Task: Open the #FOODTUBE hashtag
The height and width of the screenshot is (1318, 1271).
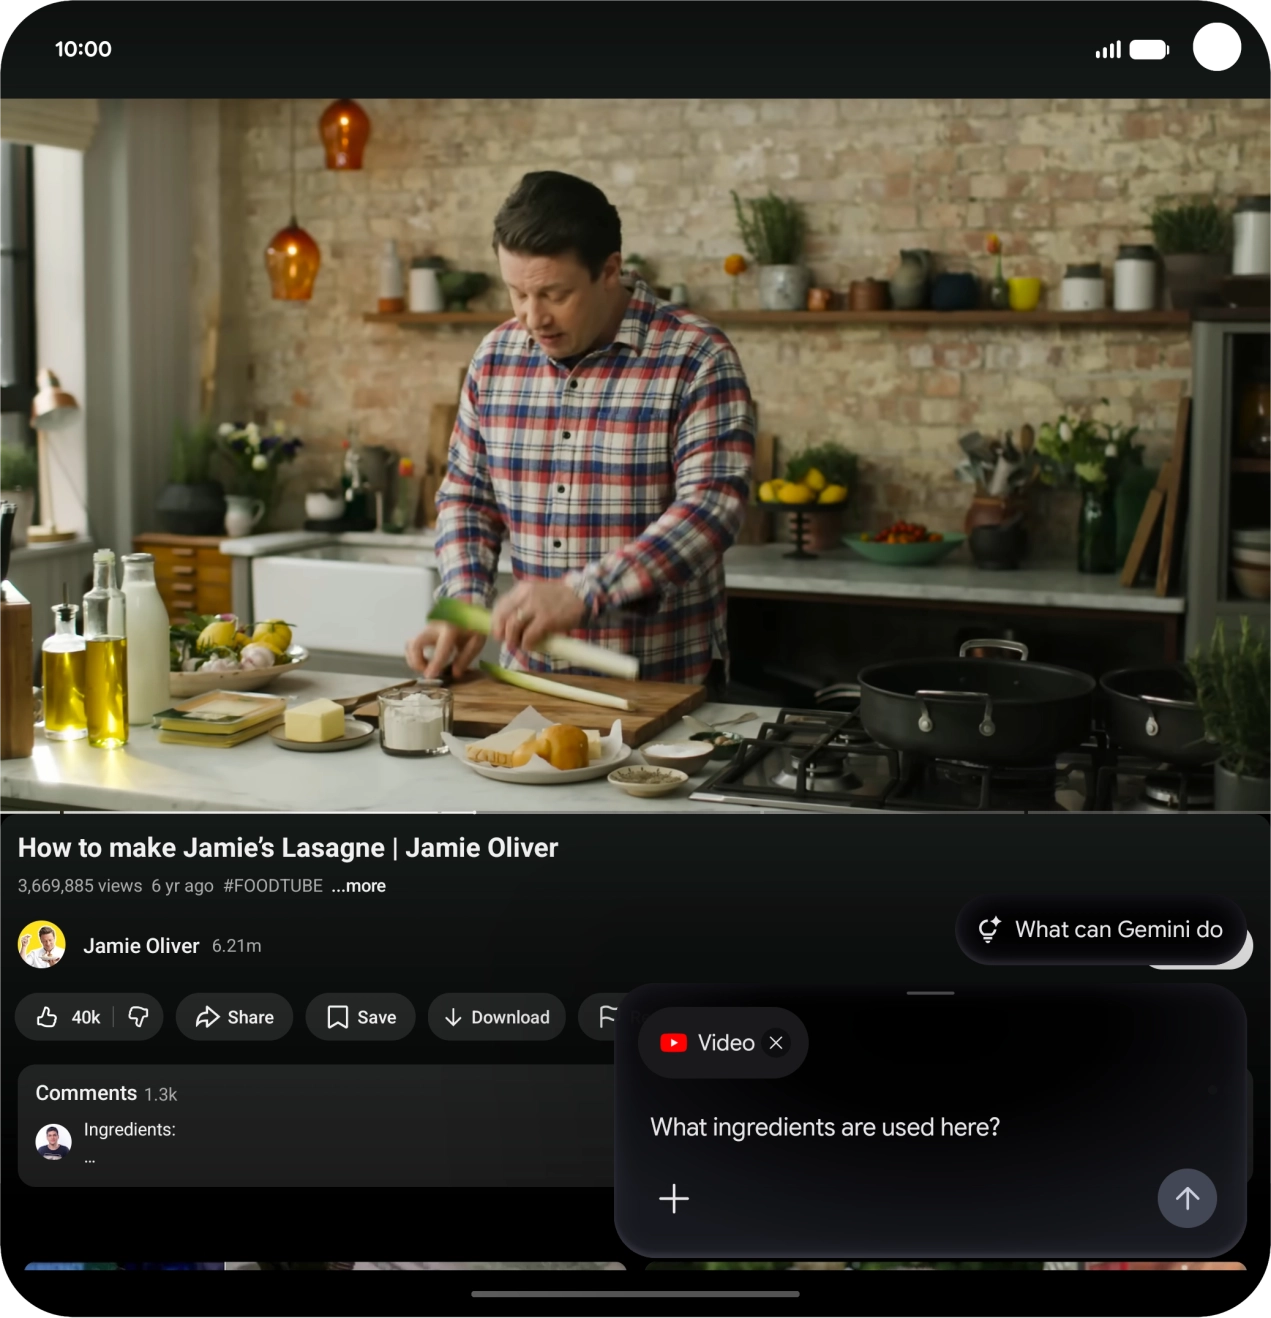Action: pyautogui.click(x=273, y=886)
